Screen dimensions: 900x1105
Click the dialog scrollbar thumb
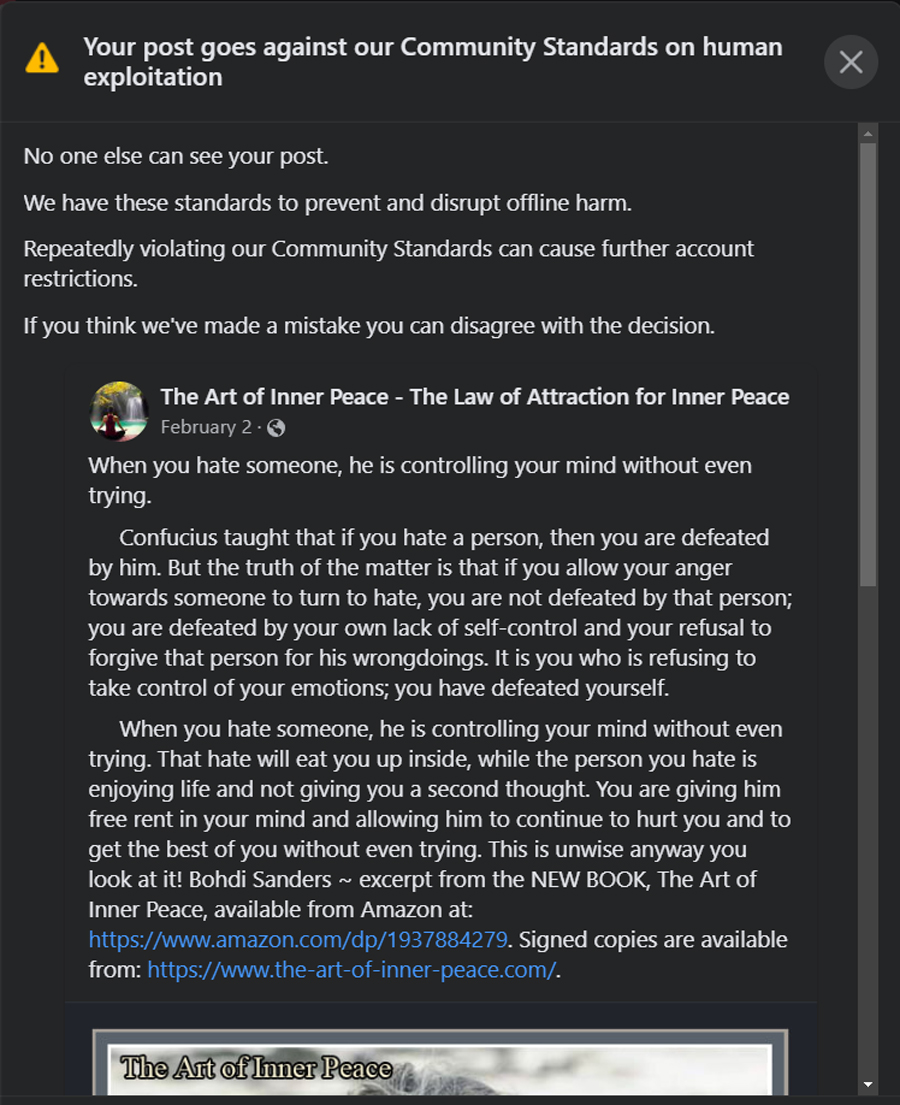tap(868, 360)
